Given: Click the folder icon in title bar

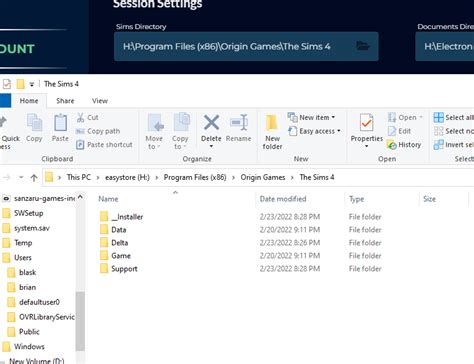Looking at the screenshot, I should point(20,84).
